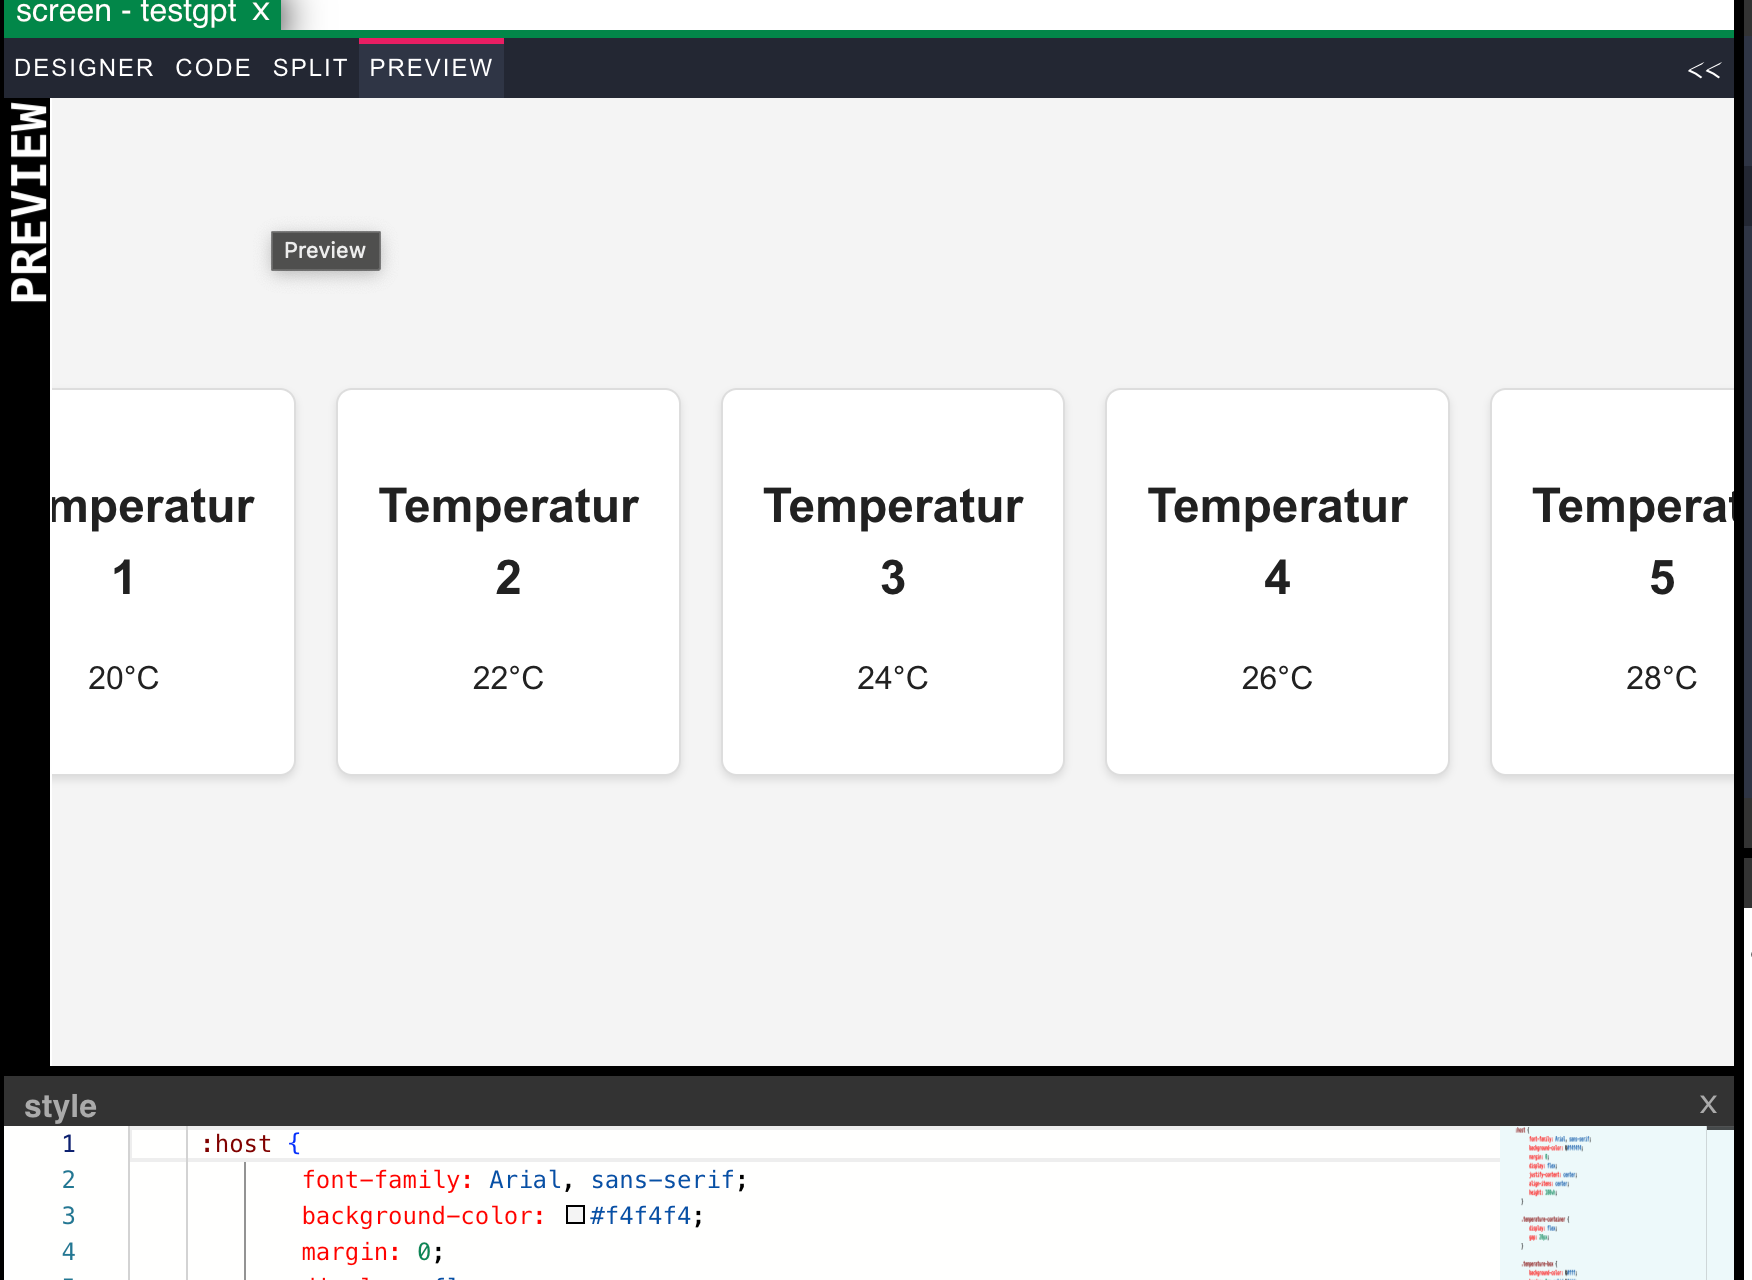The height and width of the screenshot is (1280, 1752).
Task: Switch to SPLIT view
Action: click(310, 68)
